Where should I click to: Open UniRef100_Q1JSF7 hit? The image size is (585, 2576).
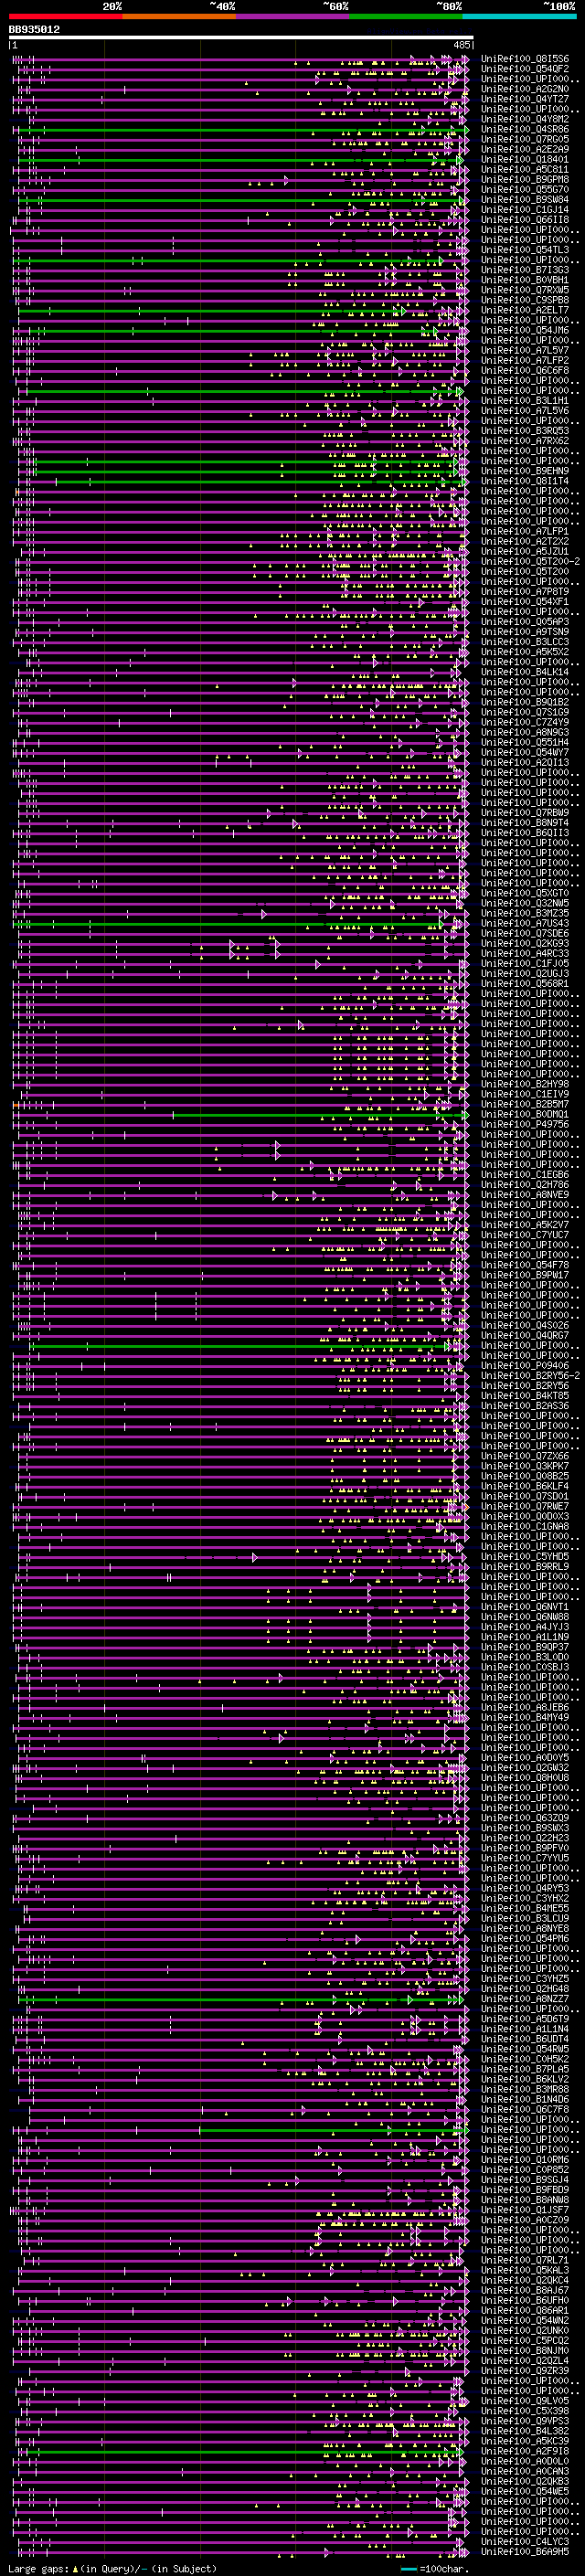(525, 2209)
